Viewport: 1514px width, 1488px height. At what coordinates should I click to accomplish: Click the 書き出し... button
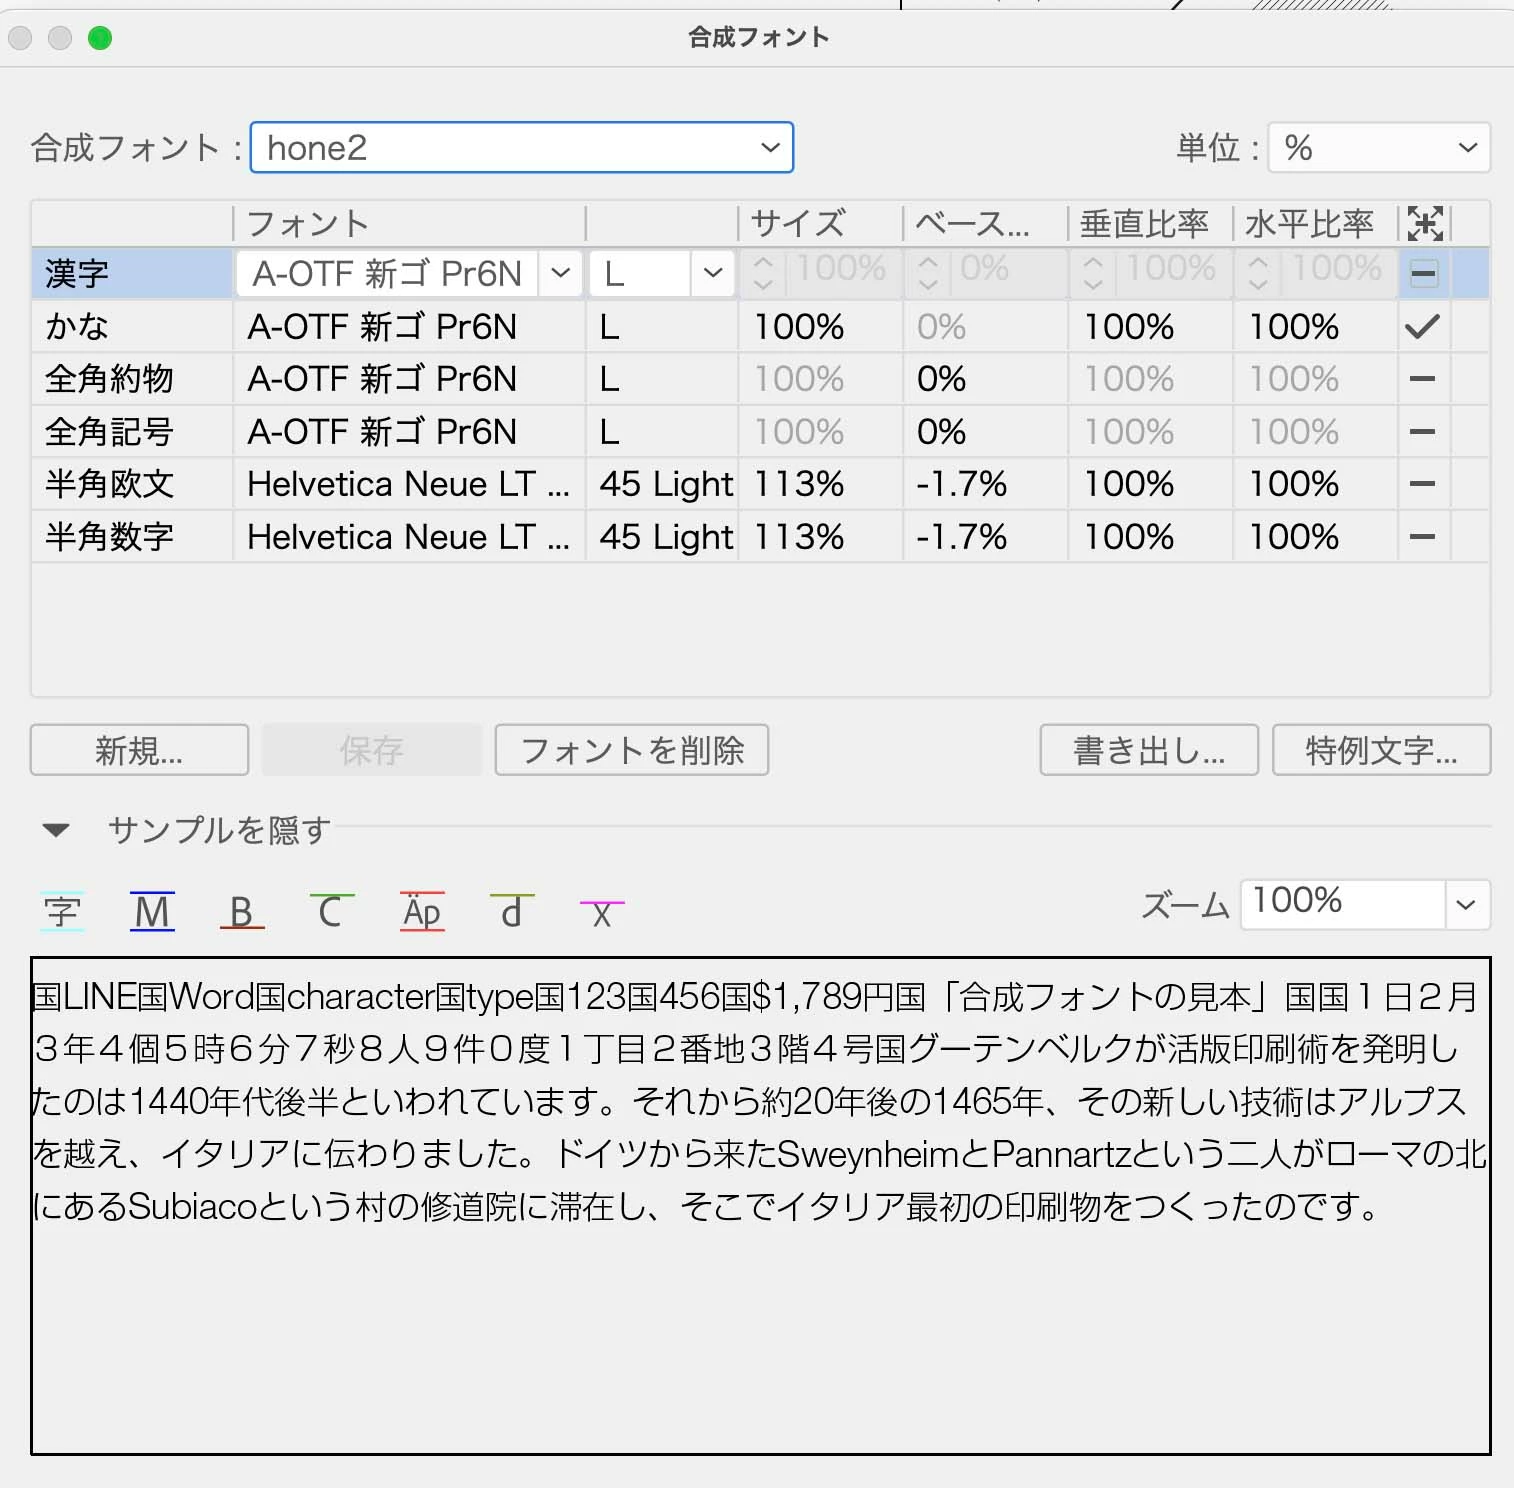[x=1149, y=750]
